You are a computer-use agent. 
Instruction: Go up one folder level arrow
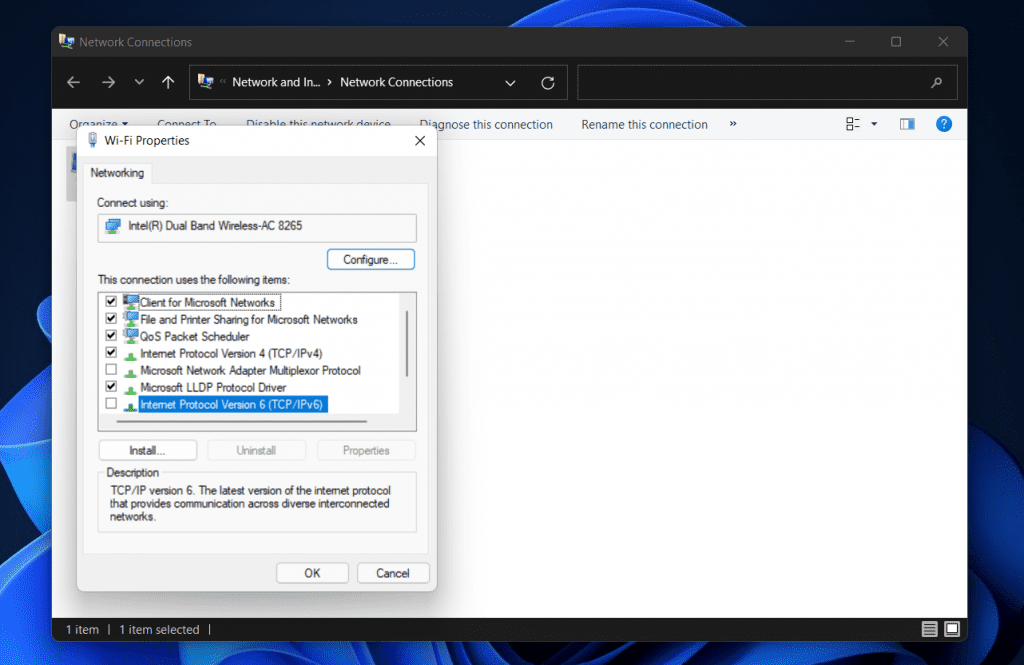[x=168, y=83]
